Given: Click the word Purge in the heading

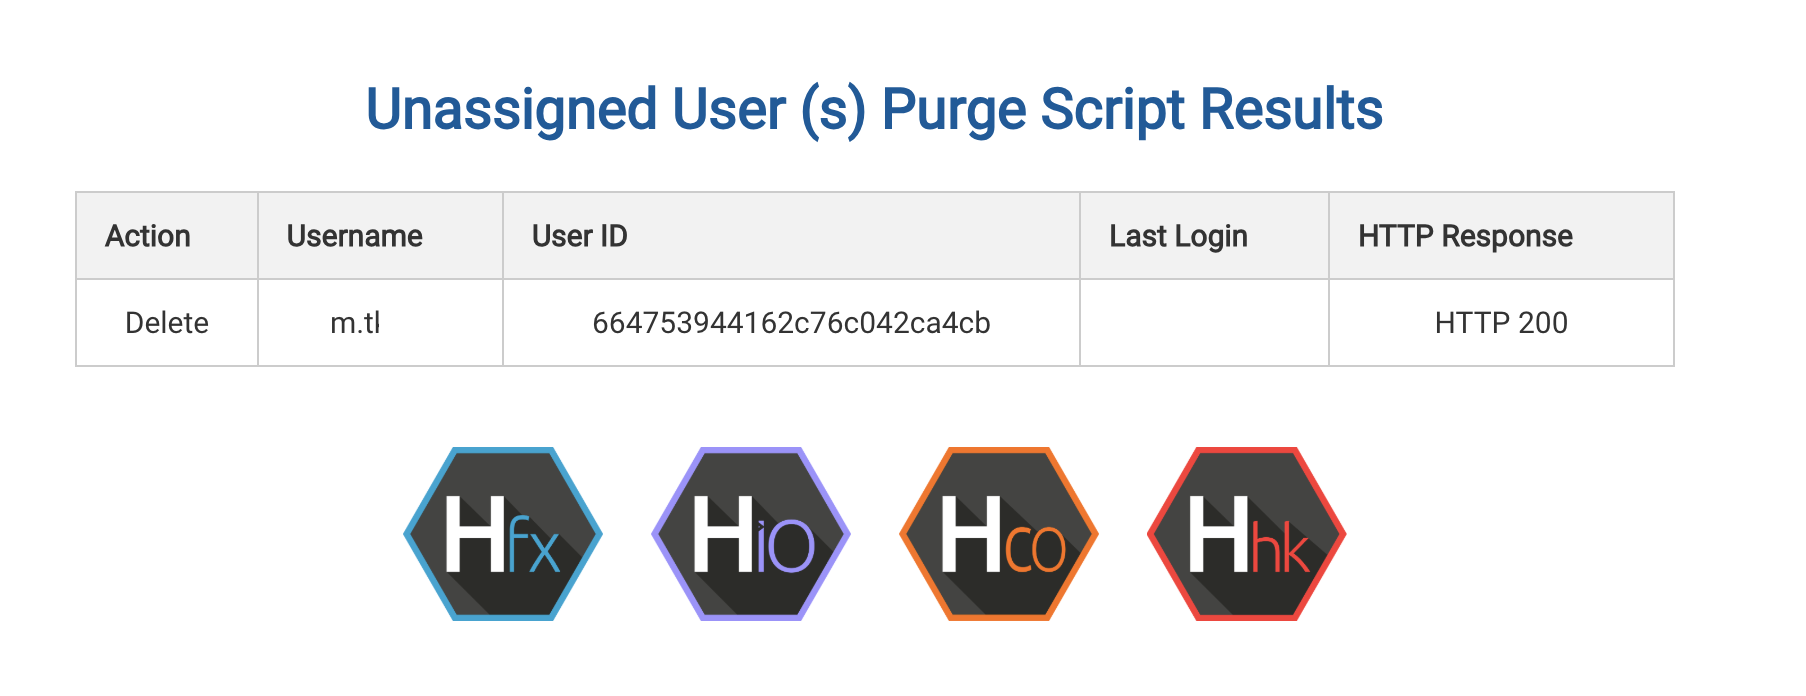Looking at the screenshot, I should pyautogui.click(x=953, y=109).
